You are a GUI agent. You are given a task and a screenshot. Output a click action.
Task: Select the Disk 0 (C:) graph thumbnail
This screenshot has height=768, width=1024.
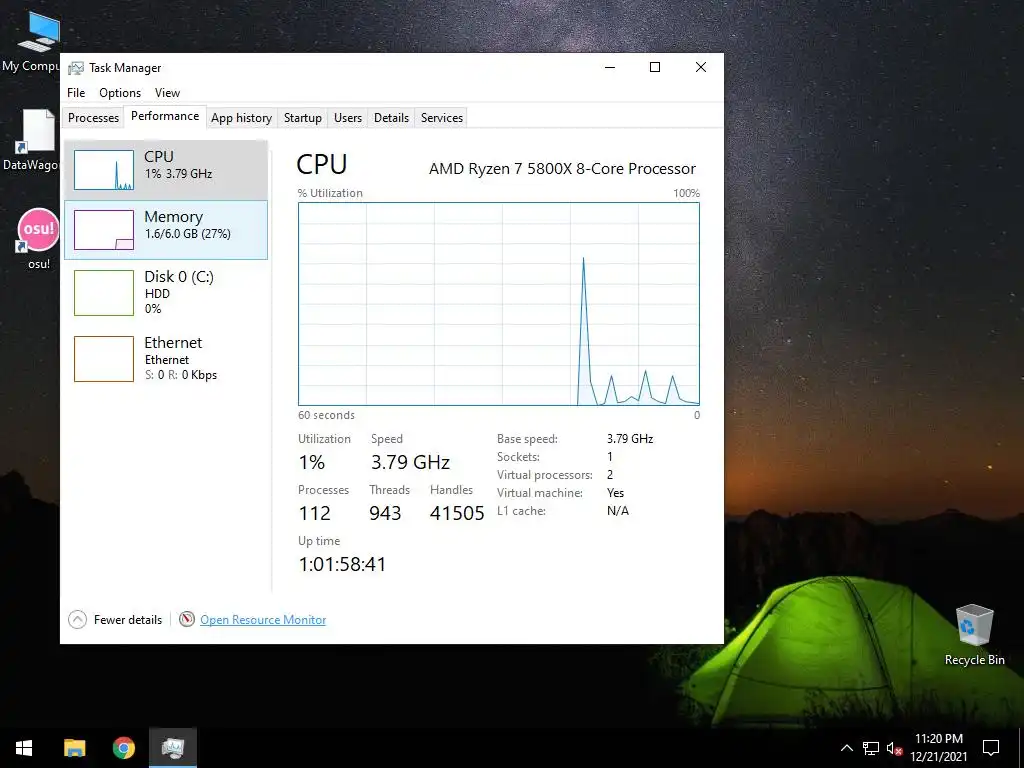click(104, 293)
